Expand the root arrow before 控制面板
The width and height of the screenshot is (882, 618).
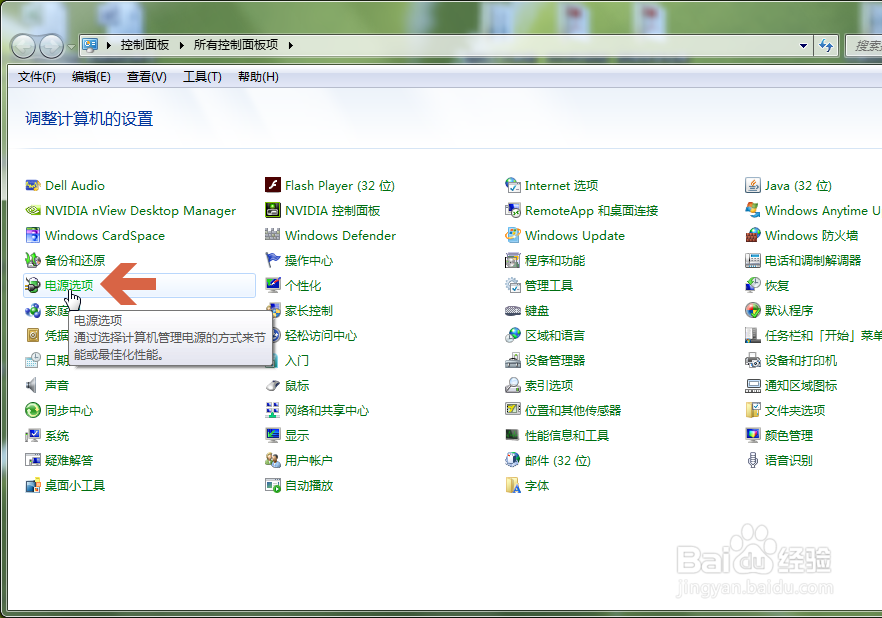click(x=108, y=45)
